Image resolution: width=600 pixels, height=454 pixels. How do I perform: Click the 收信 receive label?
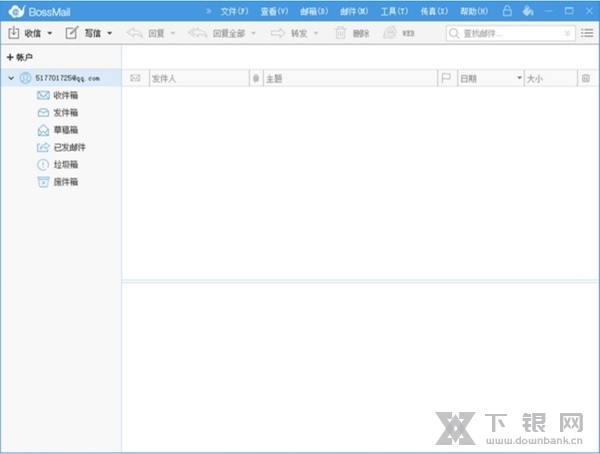coord(33,33)
